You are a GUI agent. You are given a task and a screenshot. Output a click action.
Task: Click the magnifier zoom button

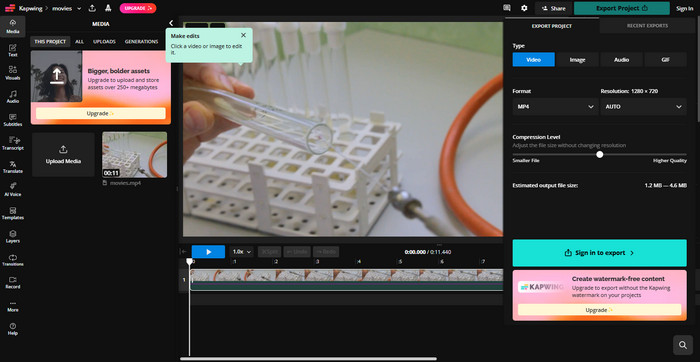tap(683, 345)
